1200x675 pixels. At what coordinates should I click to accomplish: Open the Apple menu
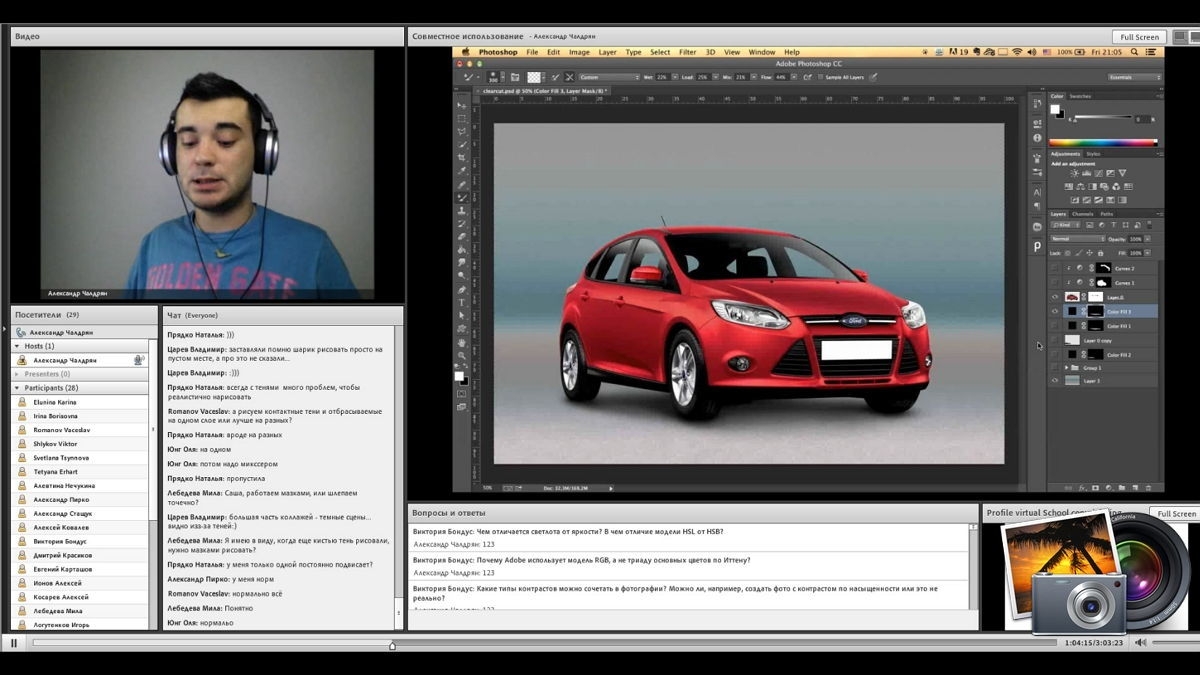click(x=465, y=52)
